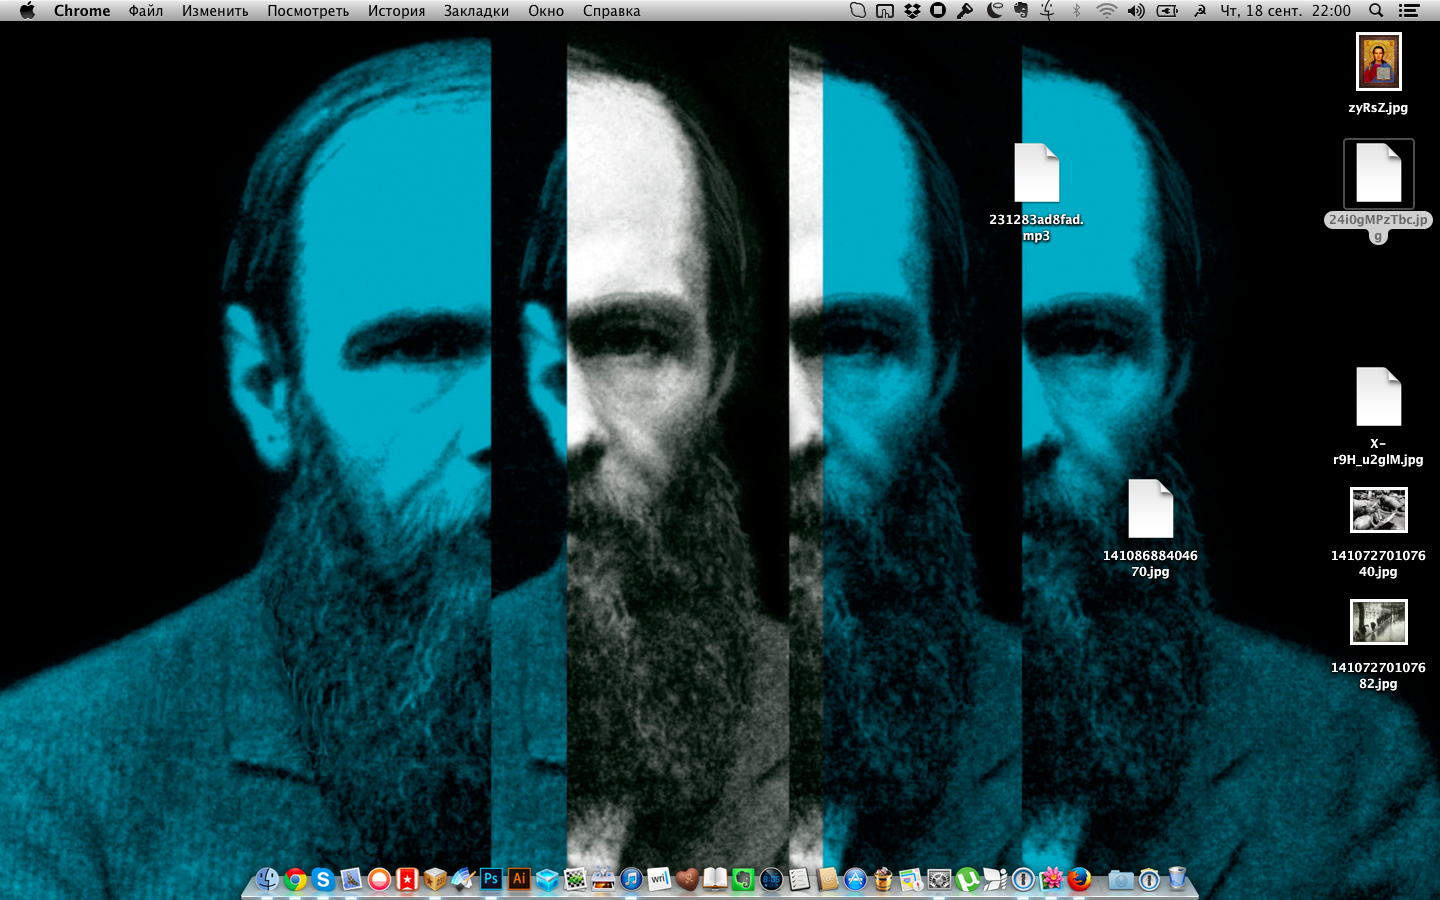Open the Файл menu

(x=146, y=11)
